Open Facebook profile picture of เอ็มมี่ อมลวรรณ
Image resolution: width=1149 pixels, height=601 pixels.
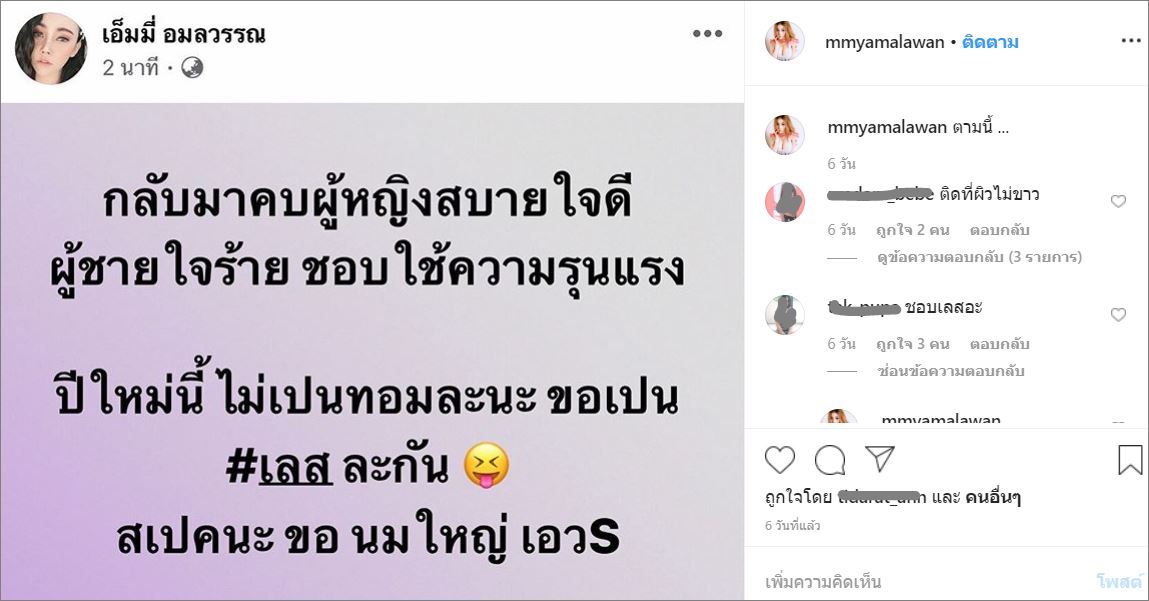pyautogui.click(x=51, y=48)
